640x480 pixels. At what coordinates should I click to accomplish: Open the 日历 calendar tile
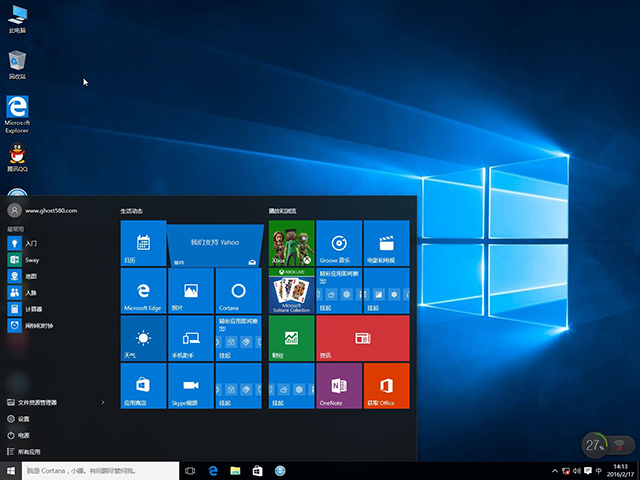click(143, 243)
